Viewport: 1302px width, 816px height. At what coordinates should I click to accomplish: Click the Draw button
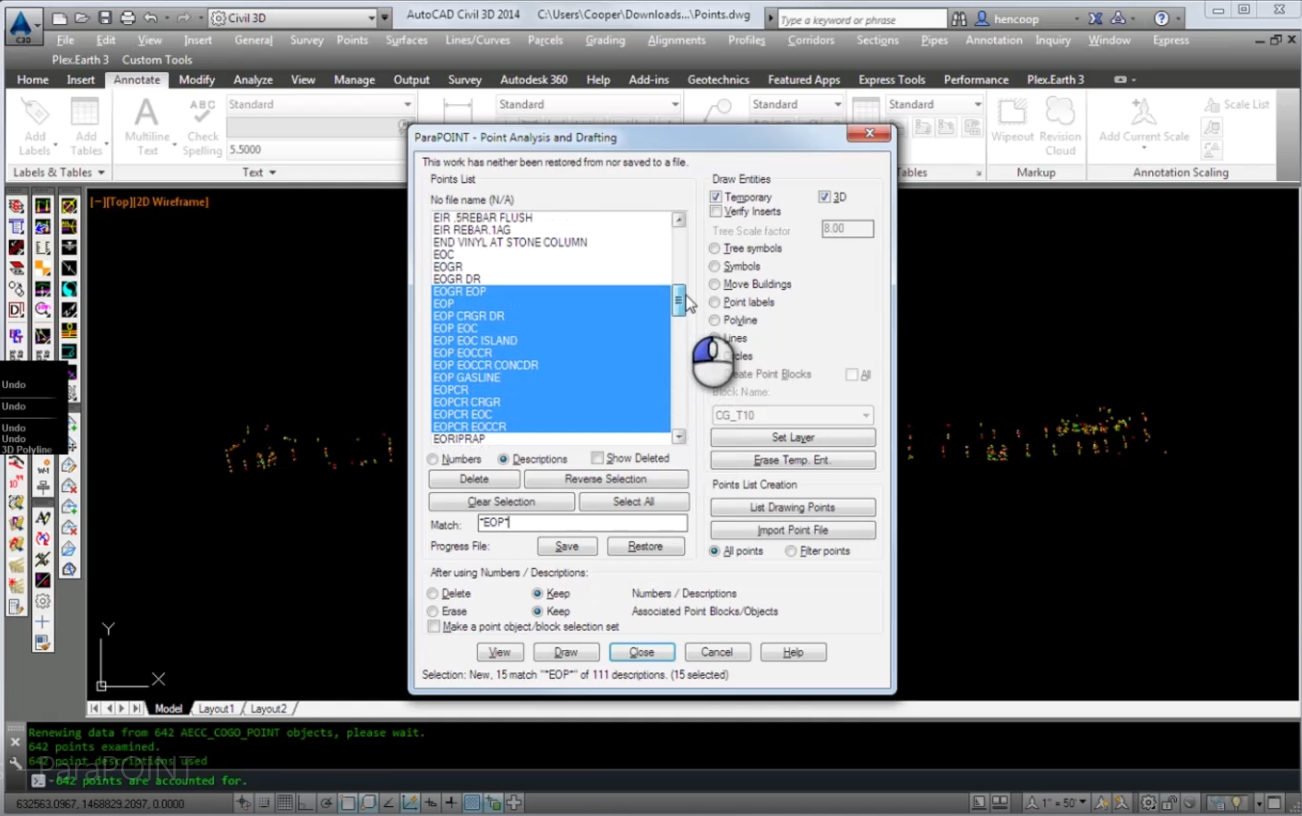[x=566, y=652]
